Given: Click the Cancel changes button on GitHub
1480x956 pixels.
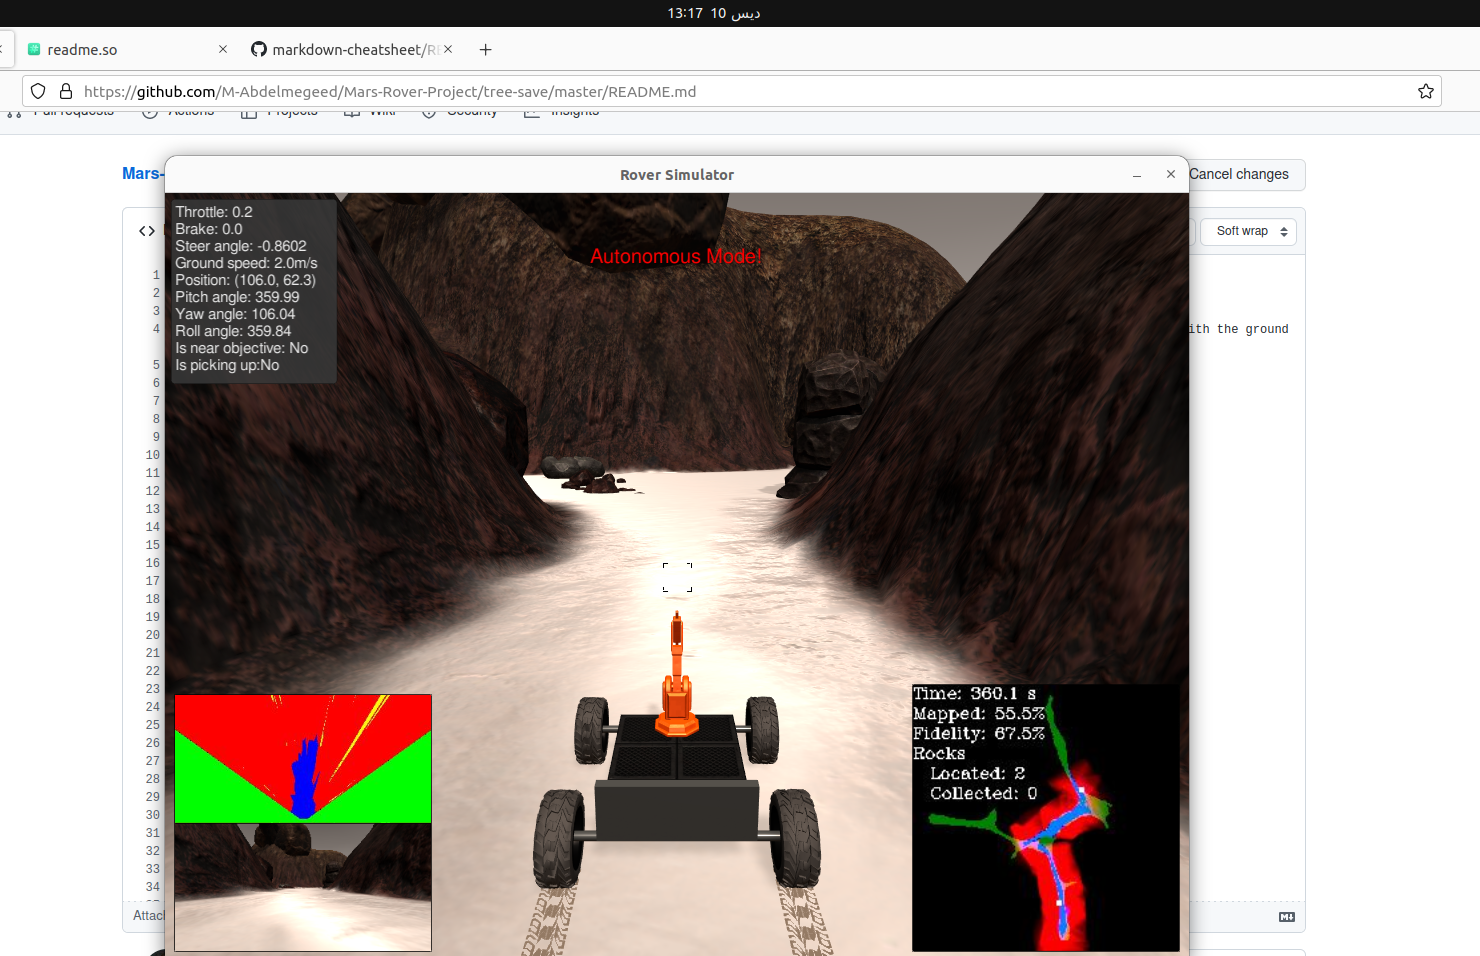Looking at the screenshot, I should click(1239, 174).
